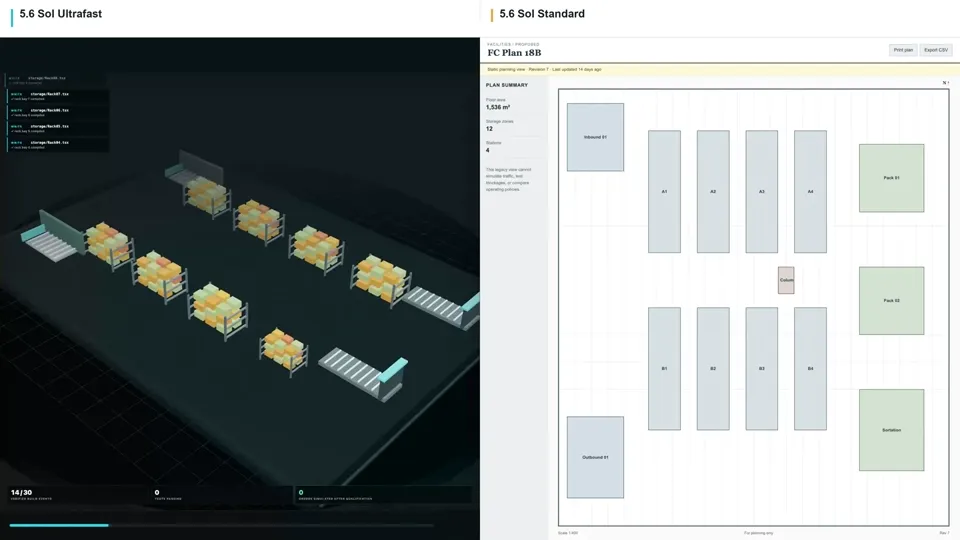
Task: Click the static planning view revision banner
Action: [720, 69]
